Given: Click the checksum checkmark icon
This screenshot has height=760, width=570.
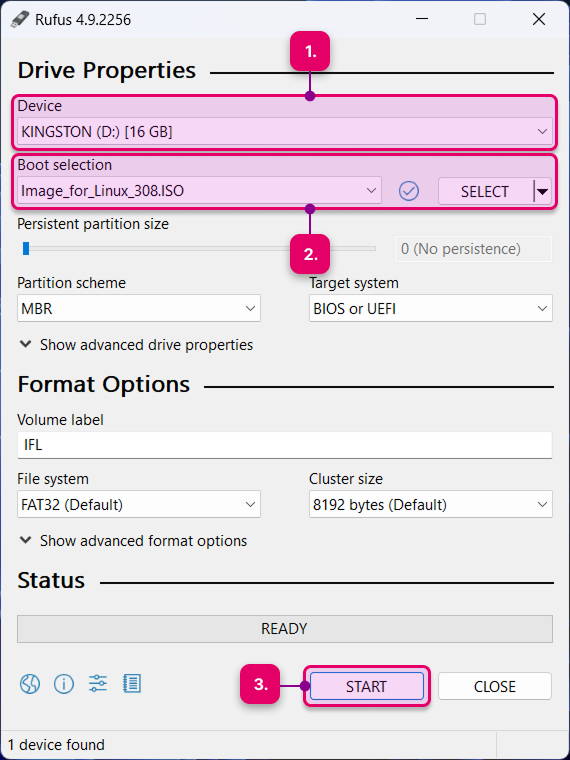Looking at the screenshot, I should click(x=409, y=191).
